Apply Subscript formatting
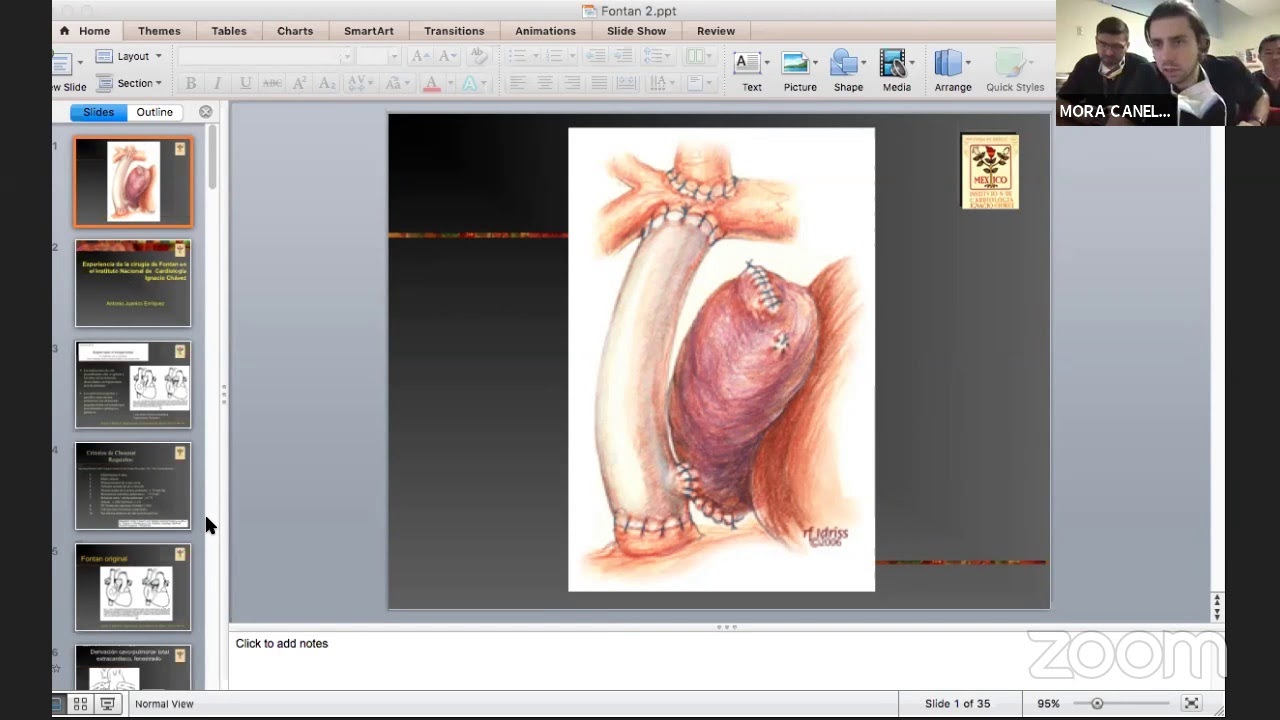This screenshot has width=1280, height=720. point(326,83)
